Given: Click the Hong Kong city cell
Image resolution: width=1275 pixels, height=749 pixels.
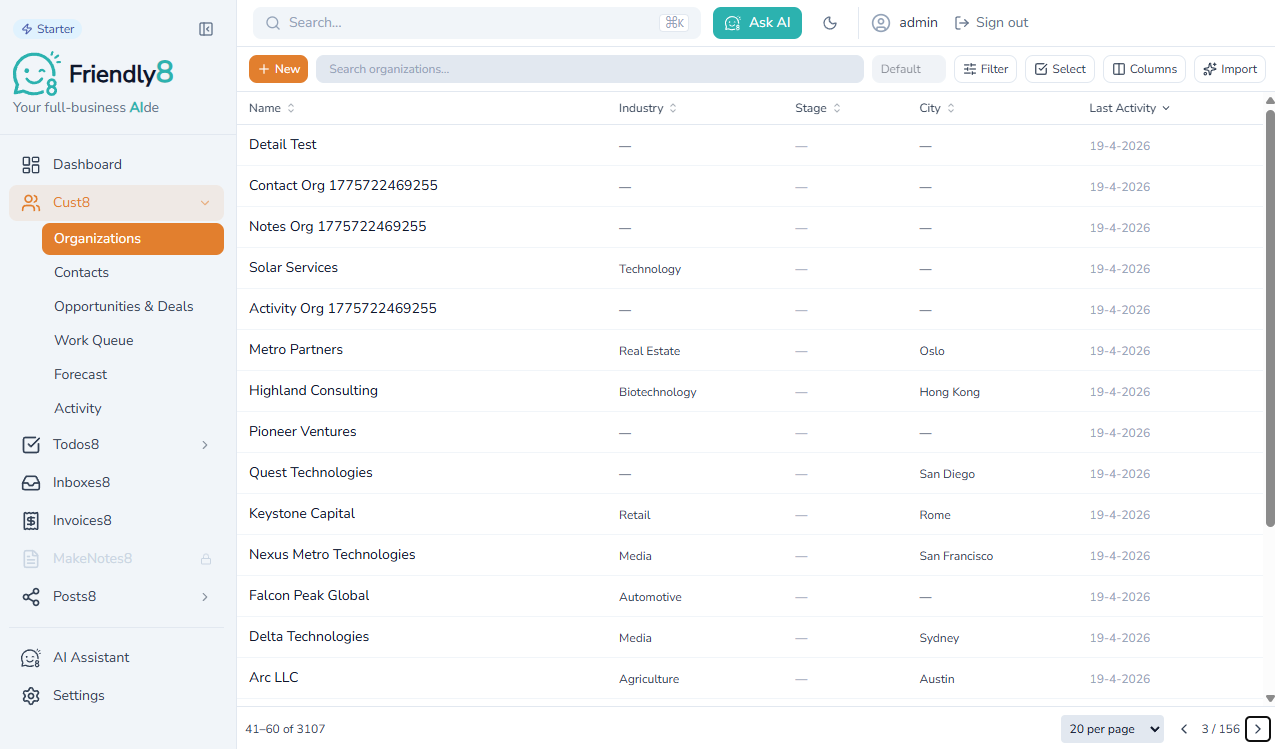Looking at the screenshot, I should point(949,392).
